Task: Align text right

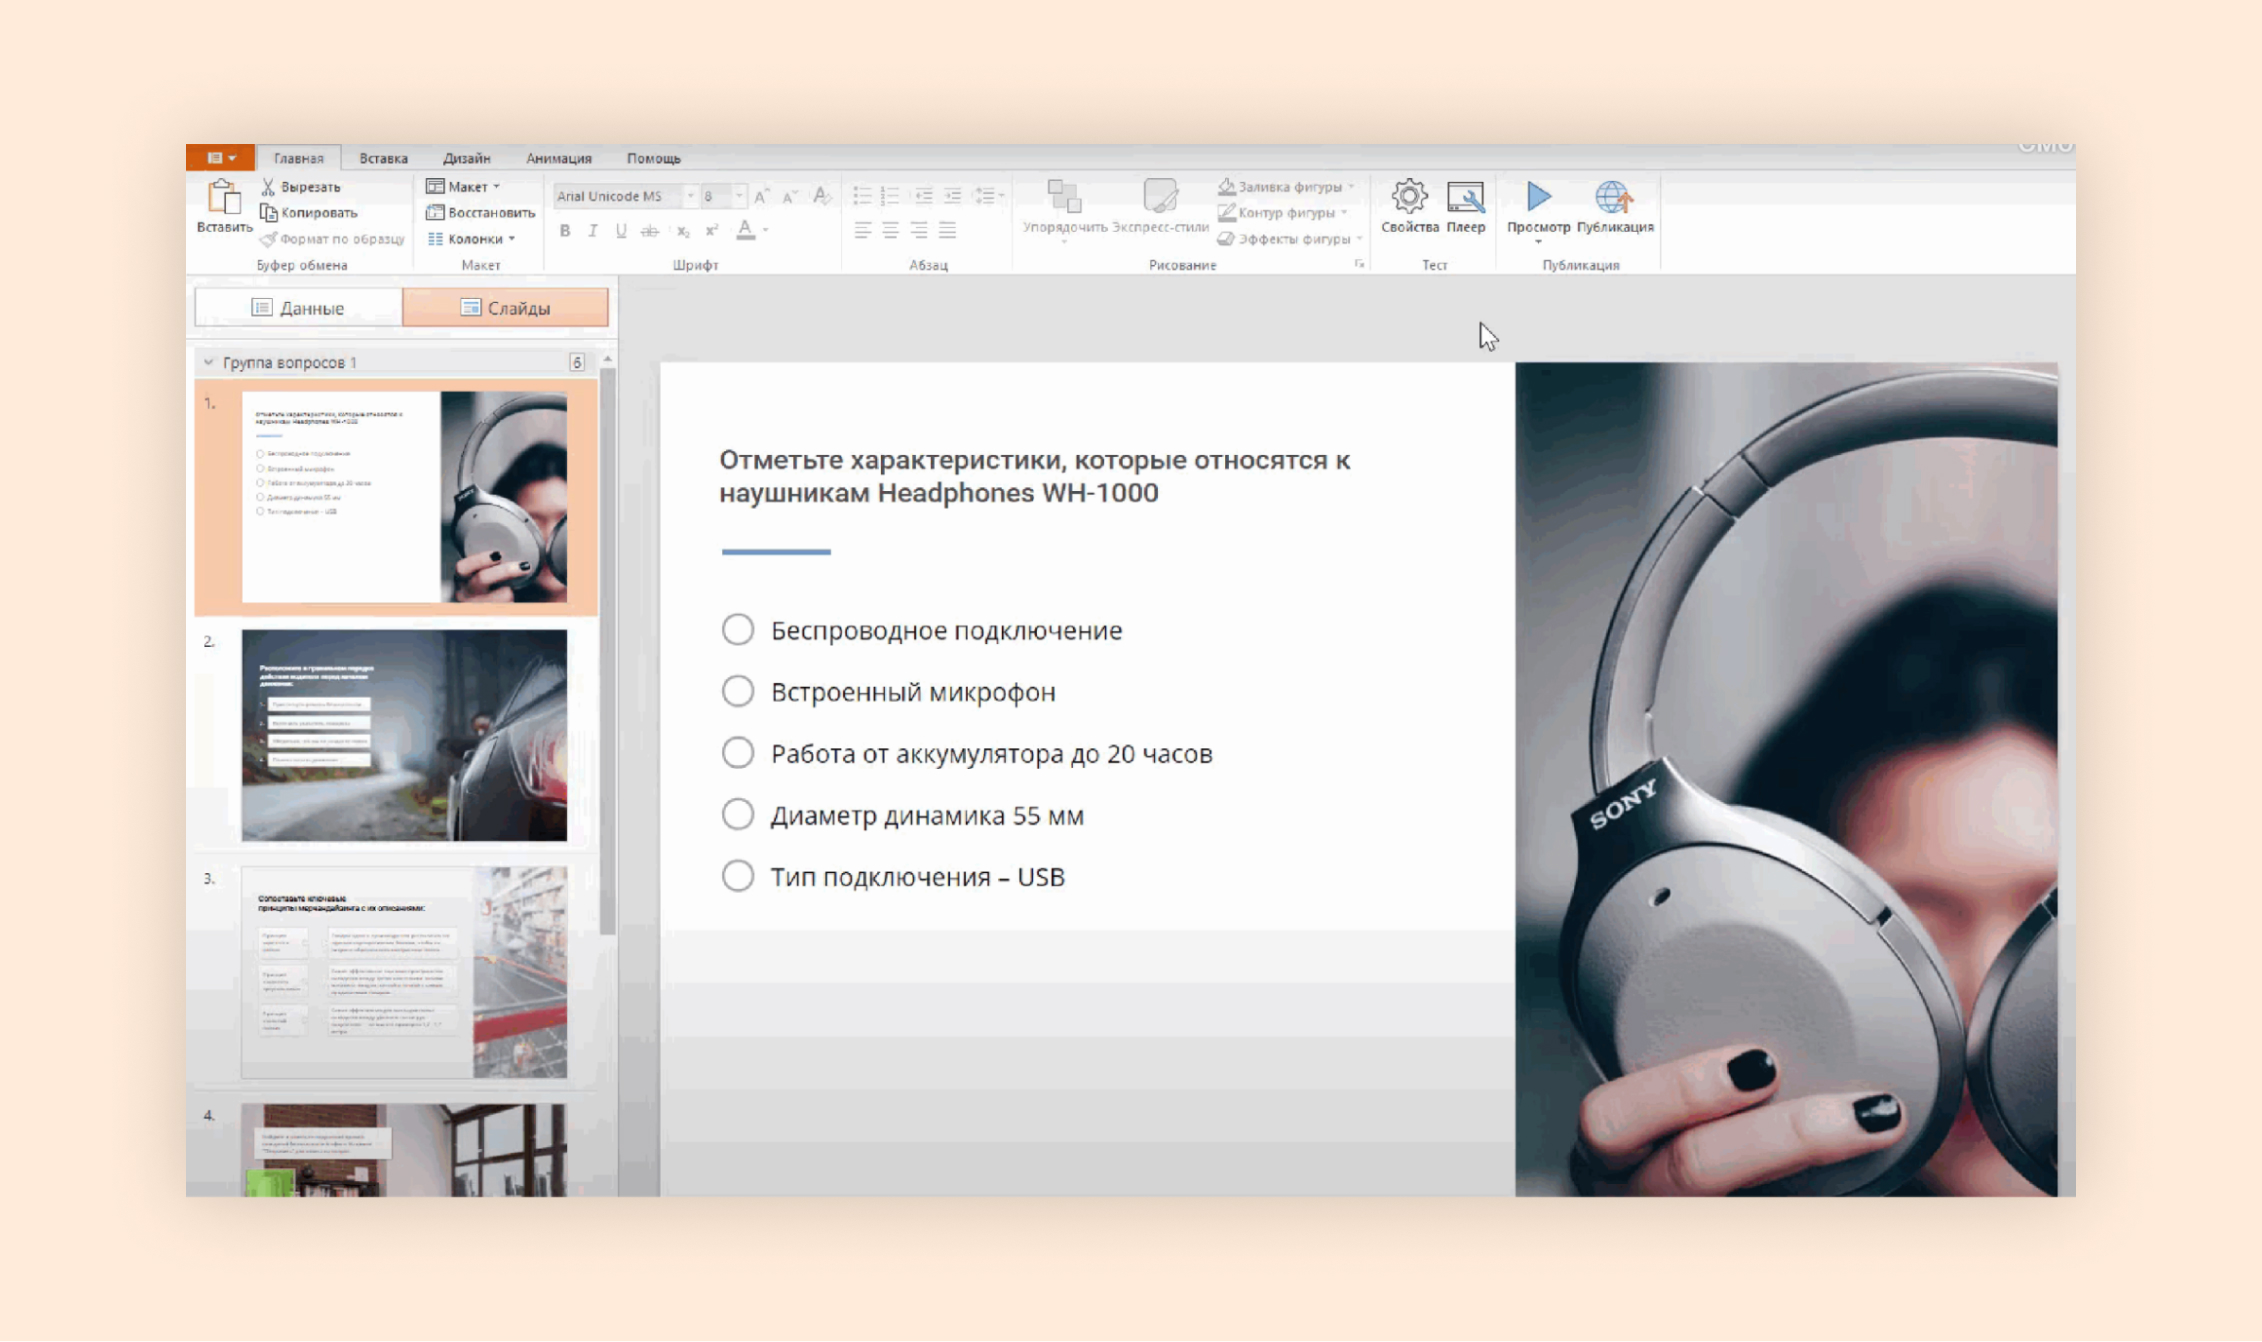Action: point(918,231)
